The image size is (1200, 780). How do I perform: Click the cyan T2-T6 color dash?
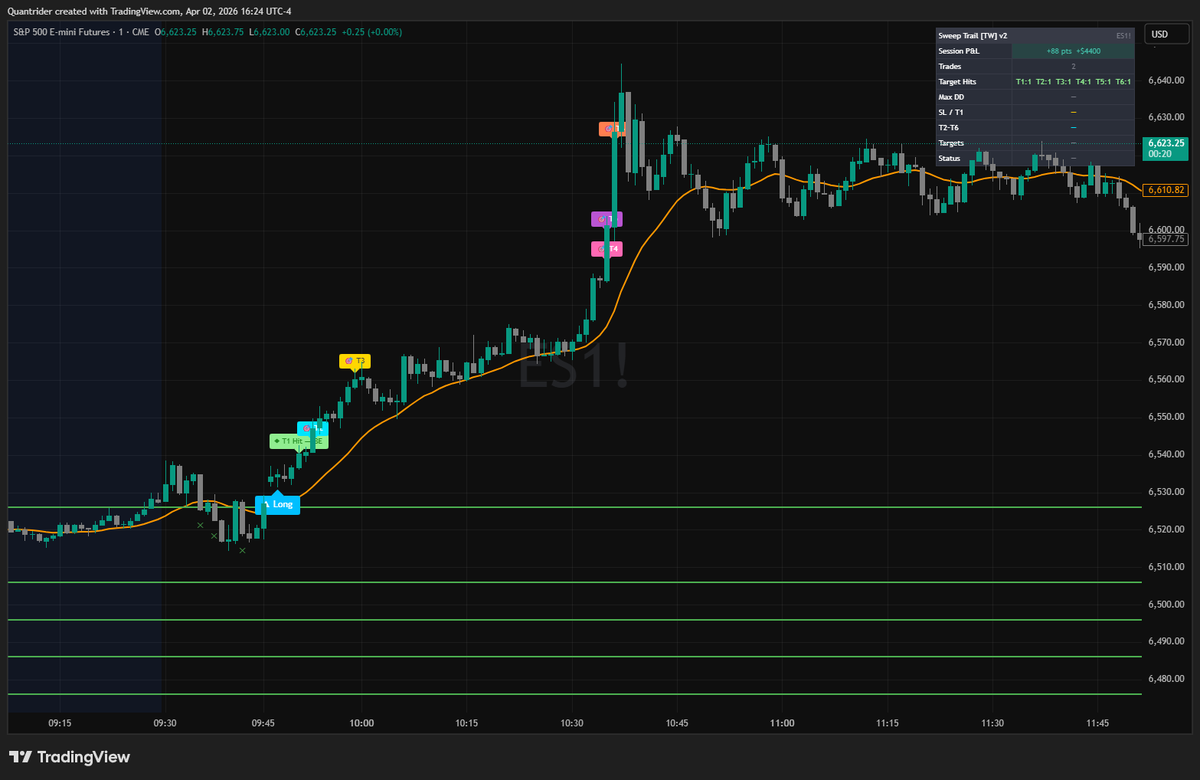coord(1073,127)
